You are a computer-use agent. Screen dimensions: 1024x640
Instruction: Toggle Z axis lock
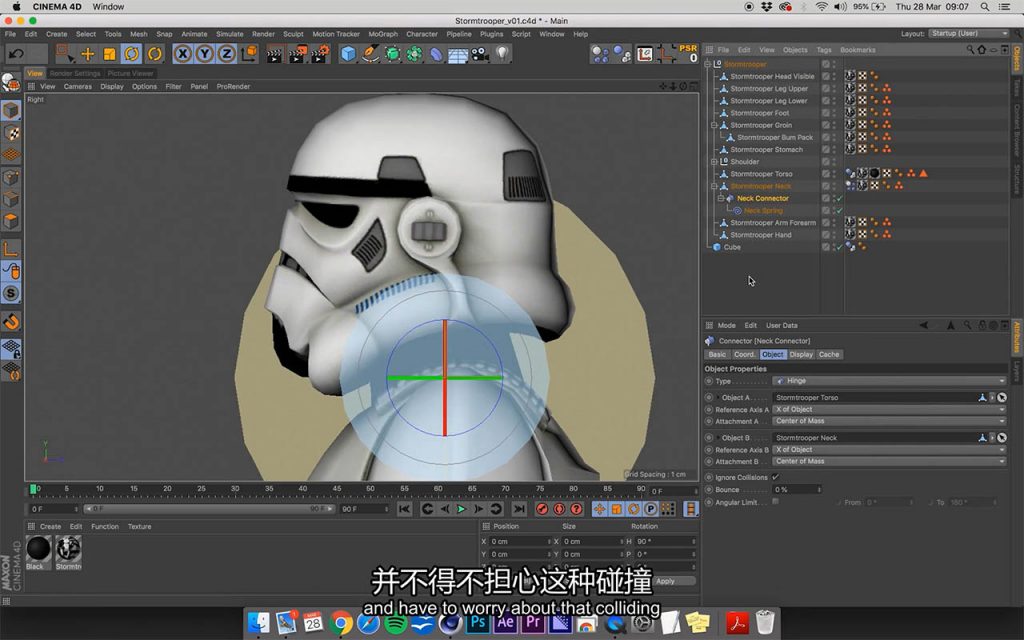227,54
